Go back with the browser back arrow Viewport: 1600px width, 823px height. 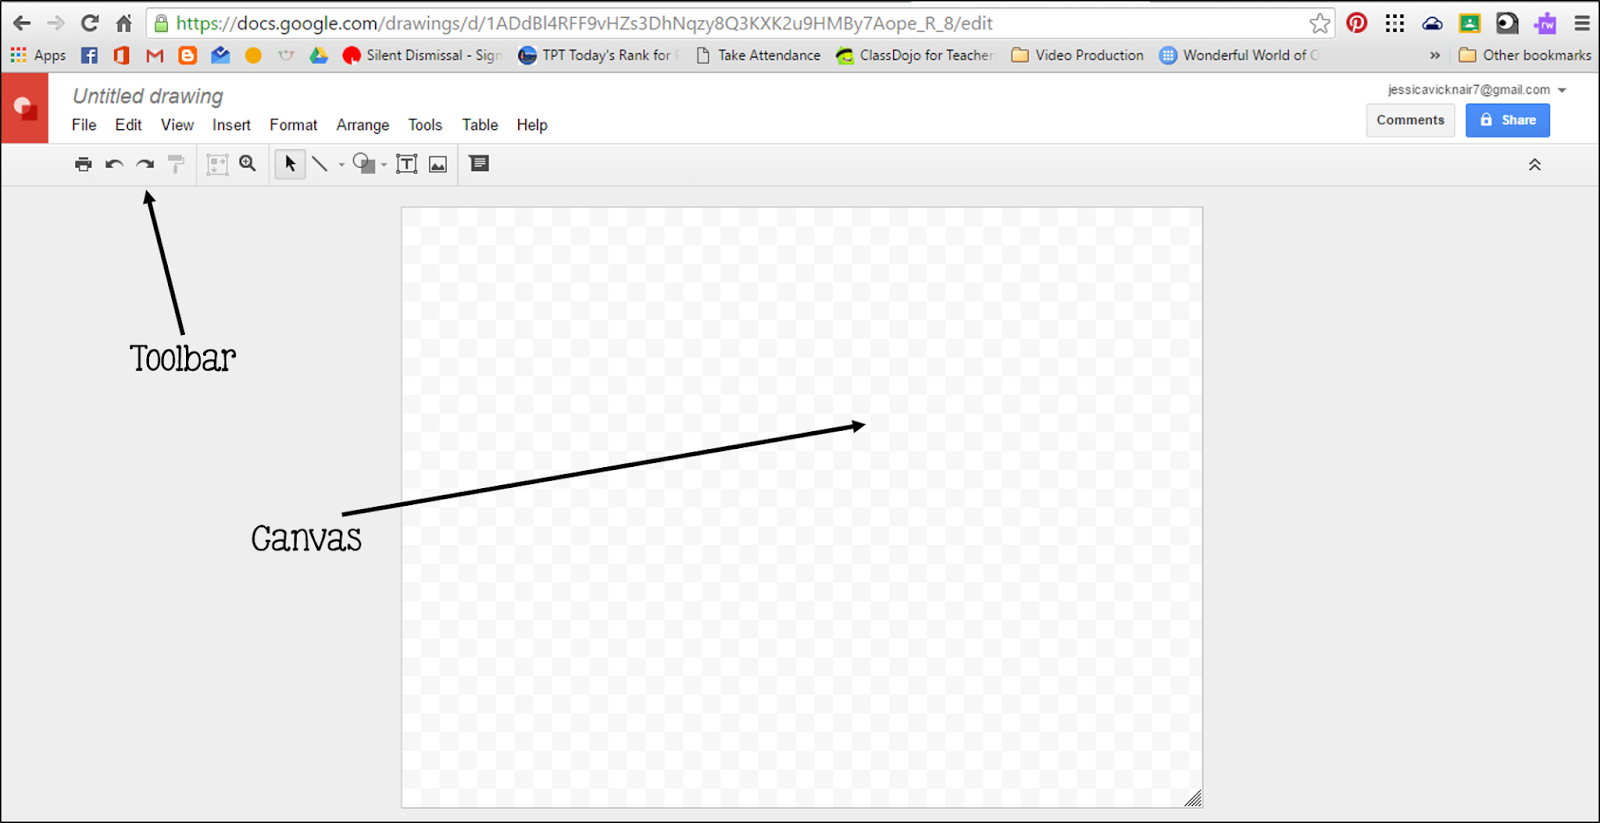[x=22, y=23]
